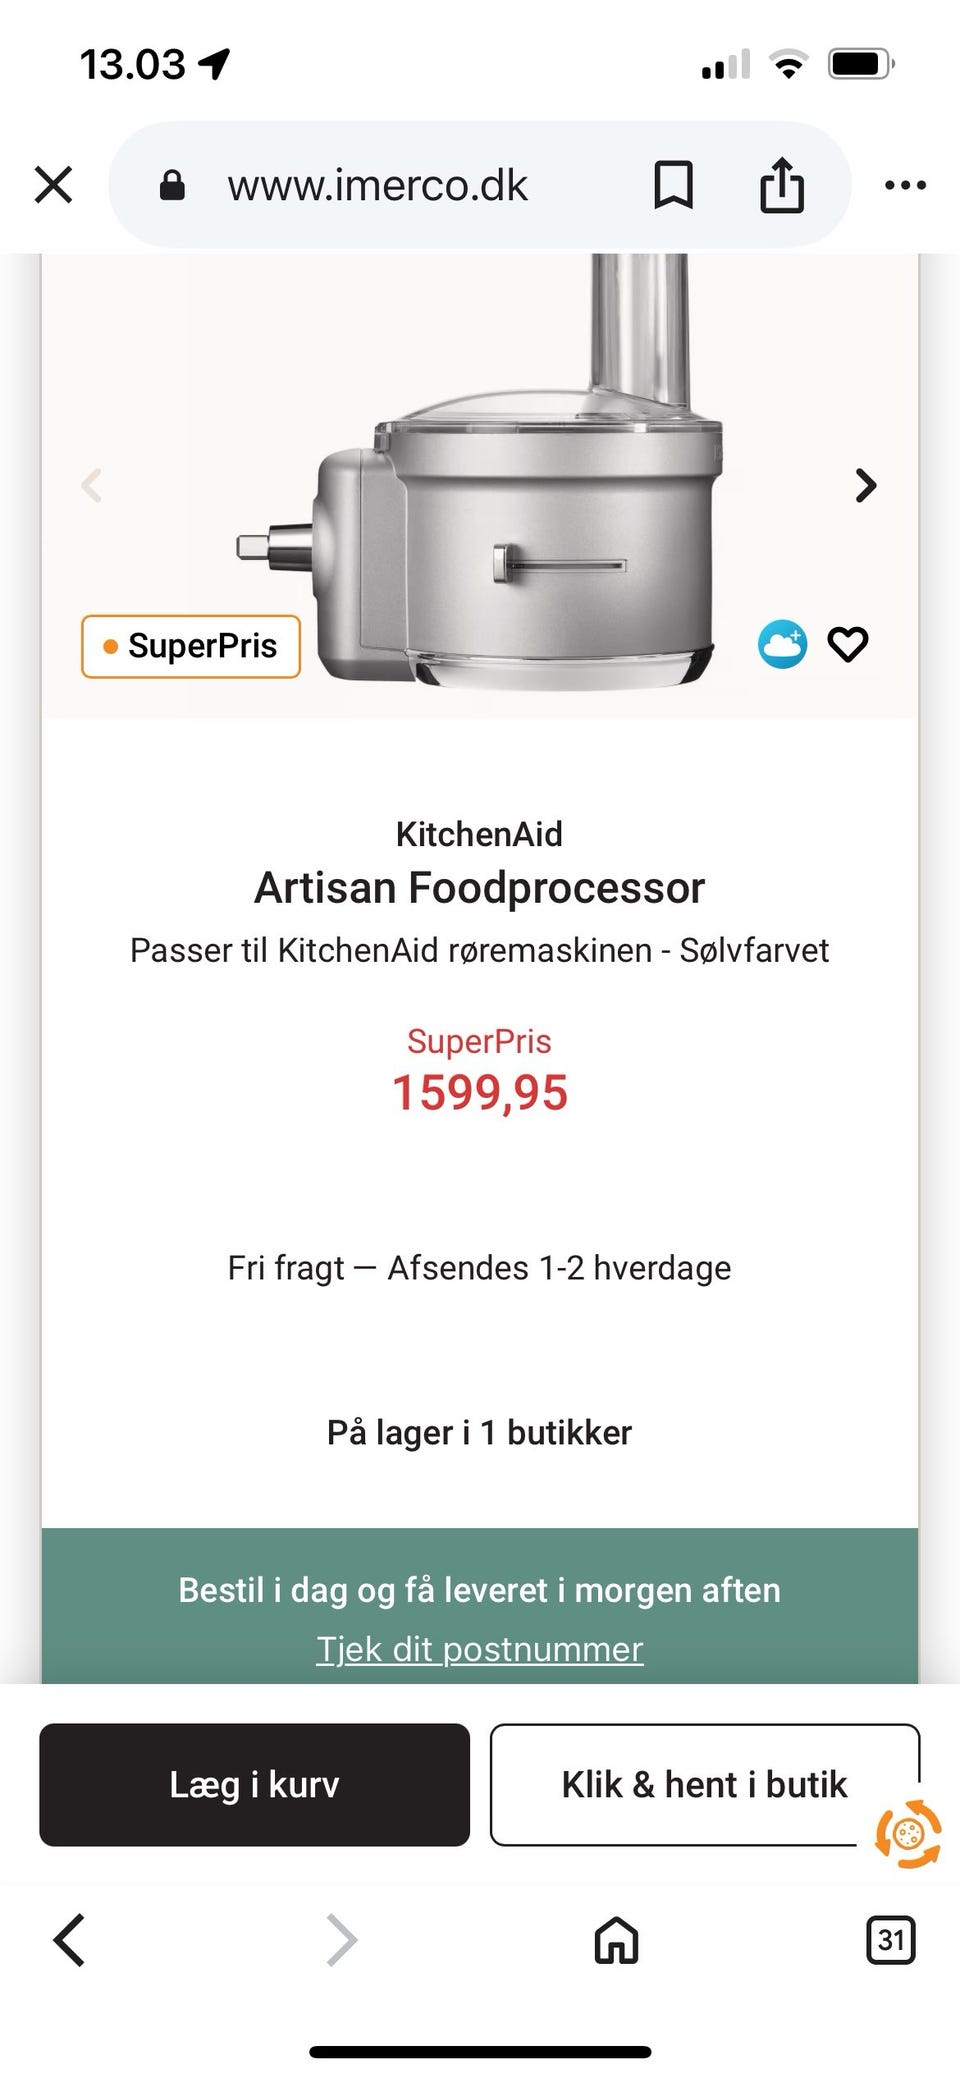Open the tab switcher showing 31 tabs
This screenshot has width=960, height=2078.
890,1940
